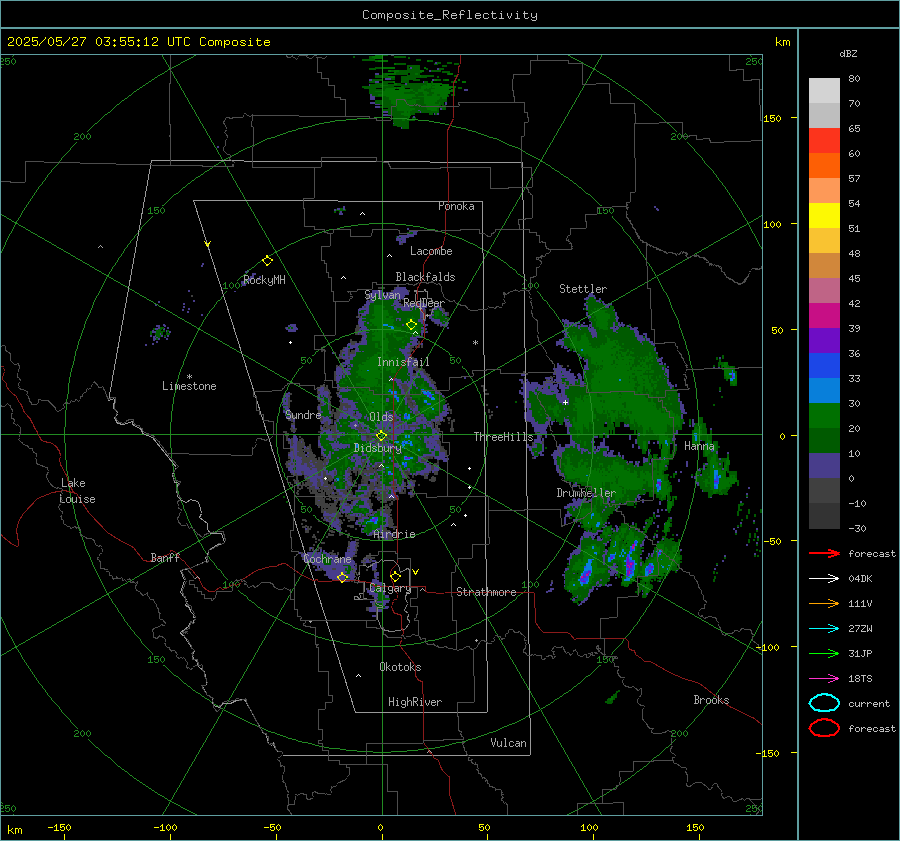Click the Lacombe town label
The image size is (900, 841).
pyautogui.click(x=431, y=251)
